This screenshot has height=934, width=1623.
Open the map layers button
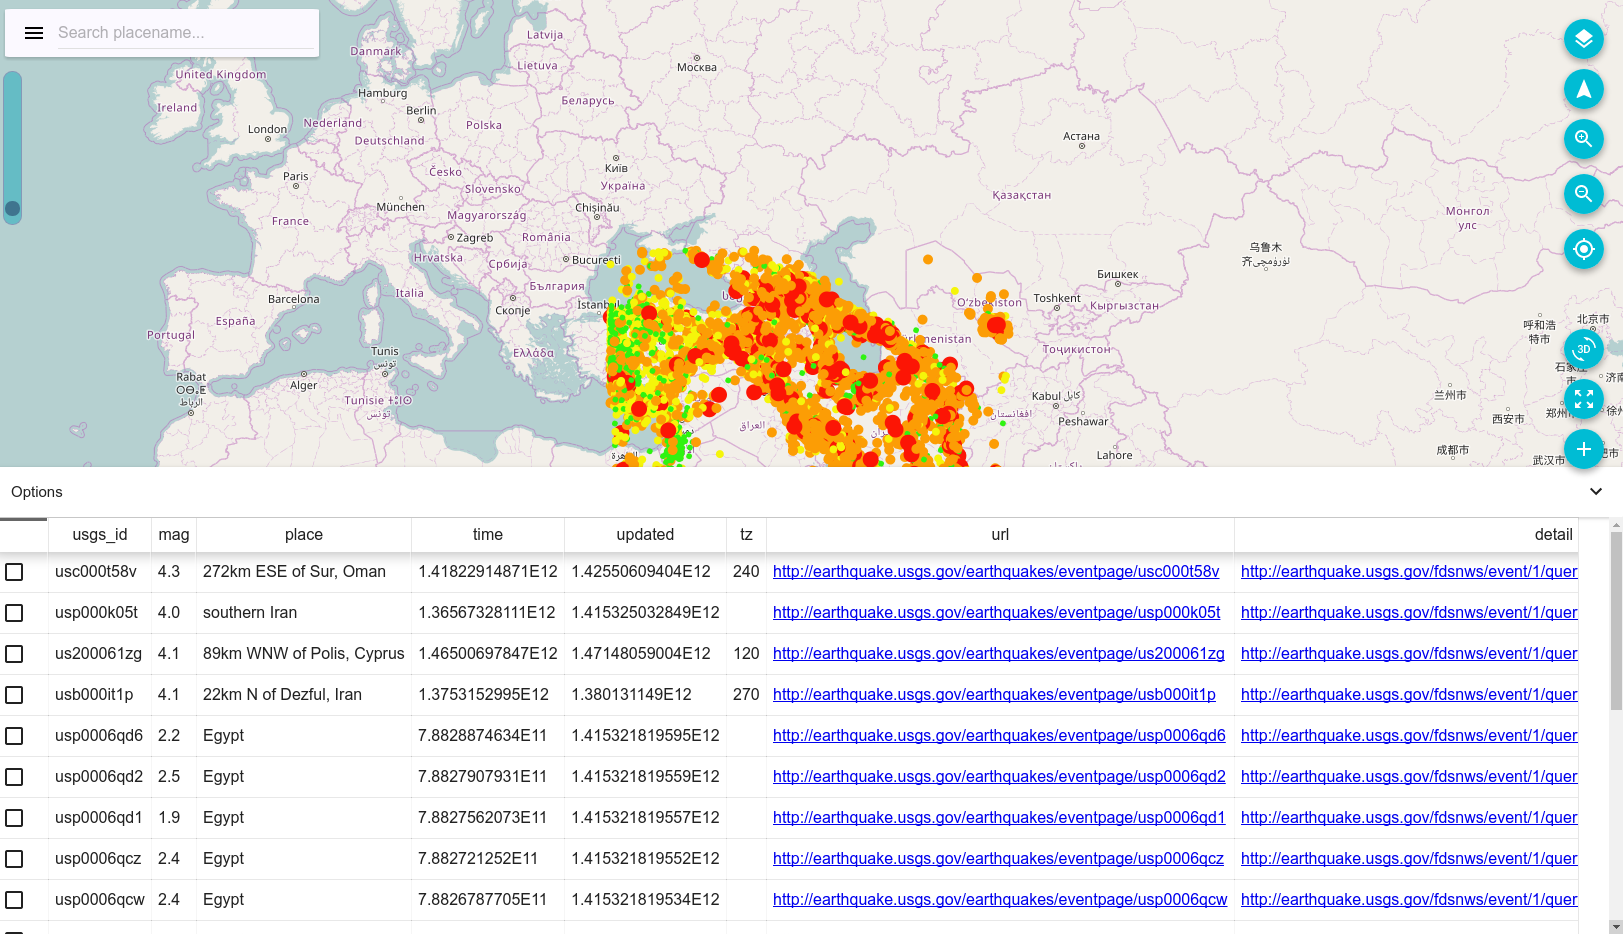1583,39
